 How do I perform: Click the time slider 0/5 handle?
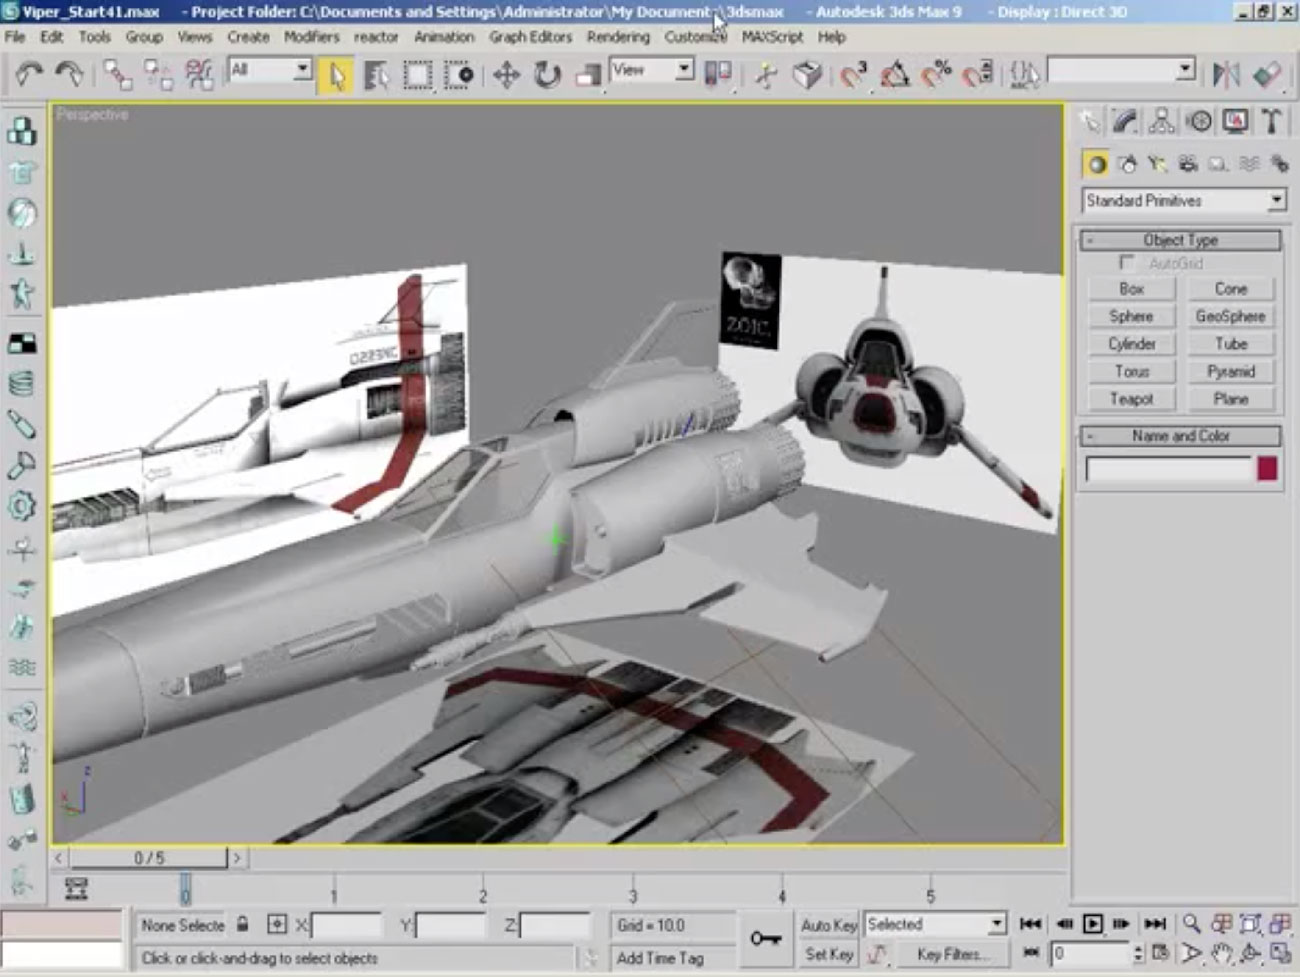coord(149,858)
